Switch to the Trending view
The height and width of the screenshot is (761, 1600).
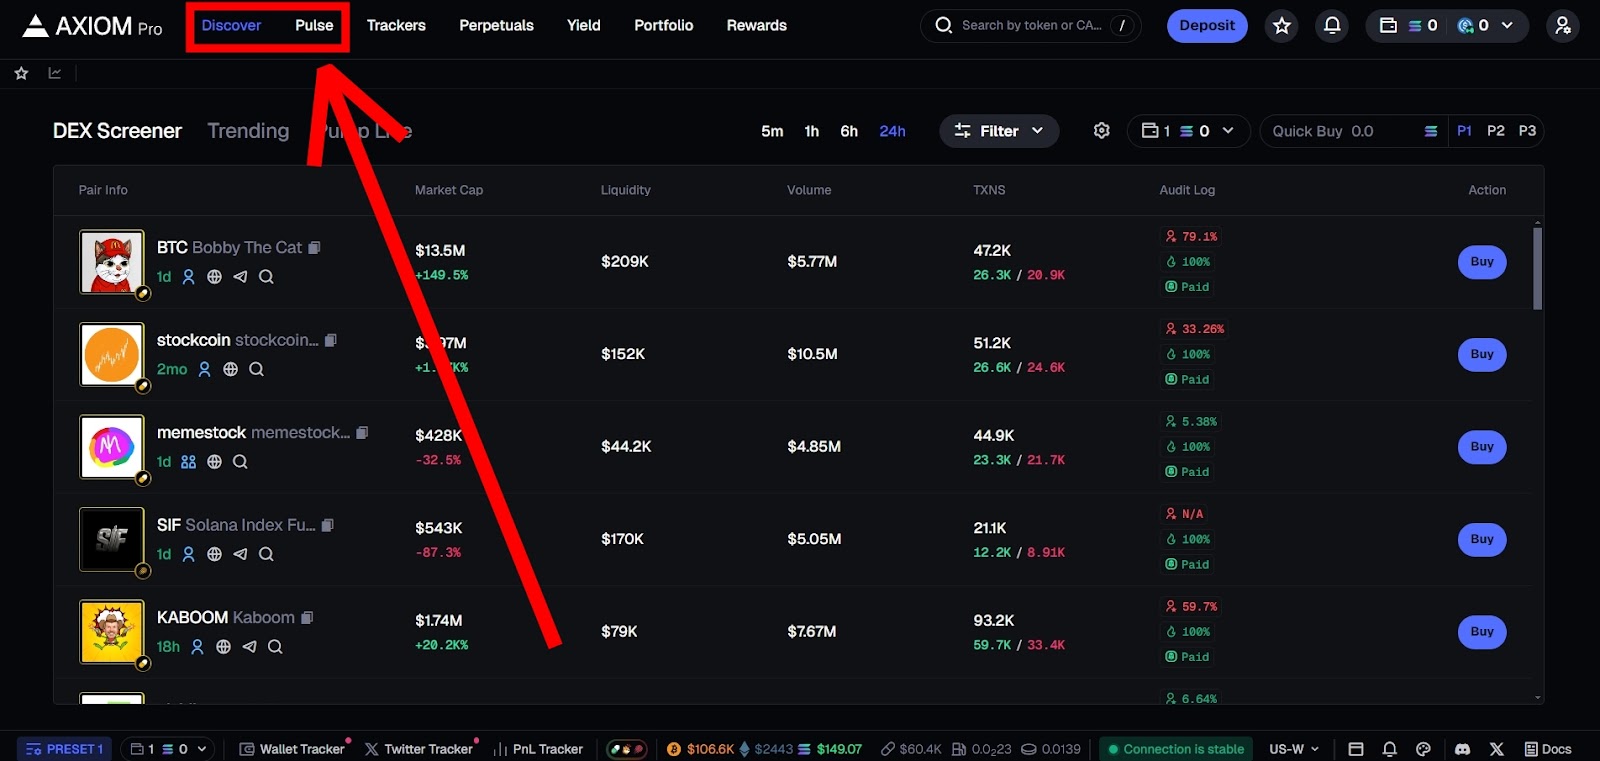click(x=248, y=131)
